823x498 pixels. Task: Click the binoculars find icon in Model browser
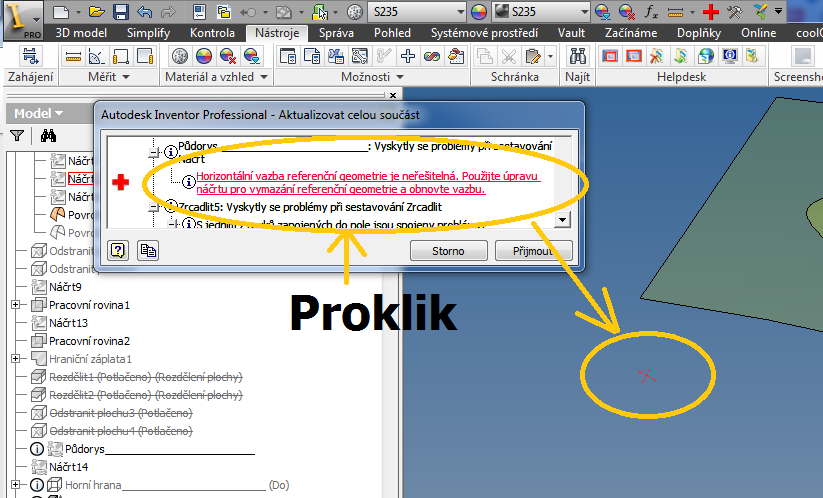click(x=48, y=136)
